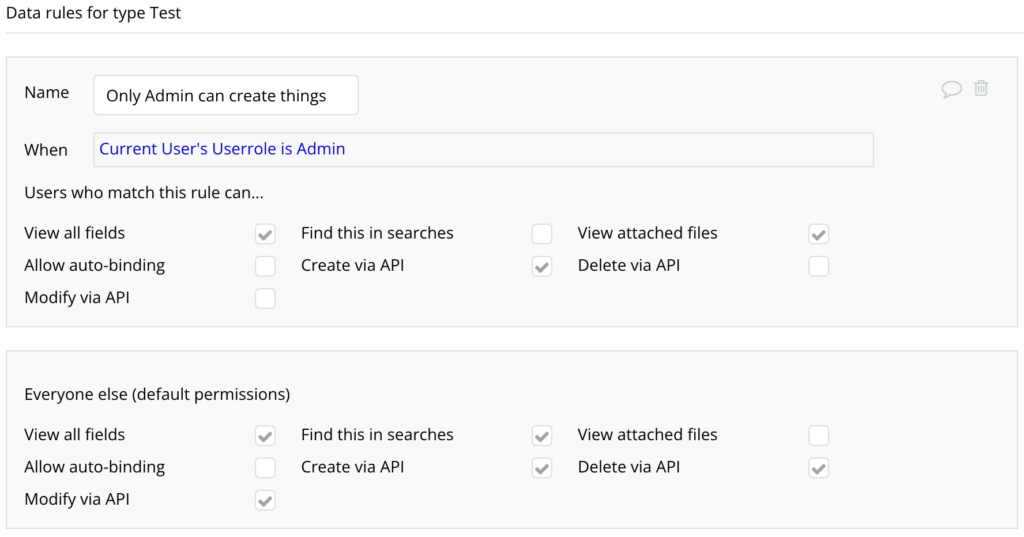This screenshot has height=537, width=1024.
Task: Uncheck Everyone else 'Delete via API'
Action: coord(819,468)
